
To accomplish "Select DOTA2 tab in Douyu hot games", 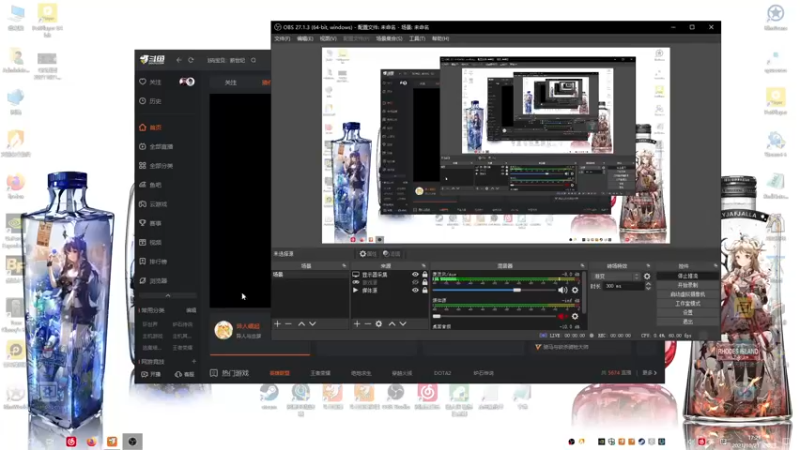I will coord(442,373).
